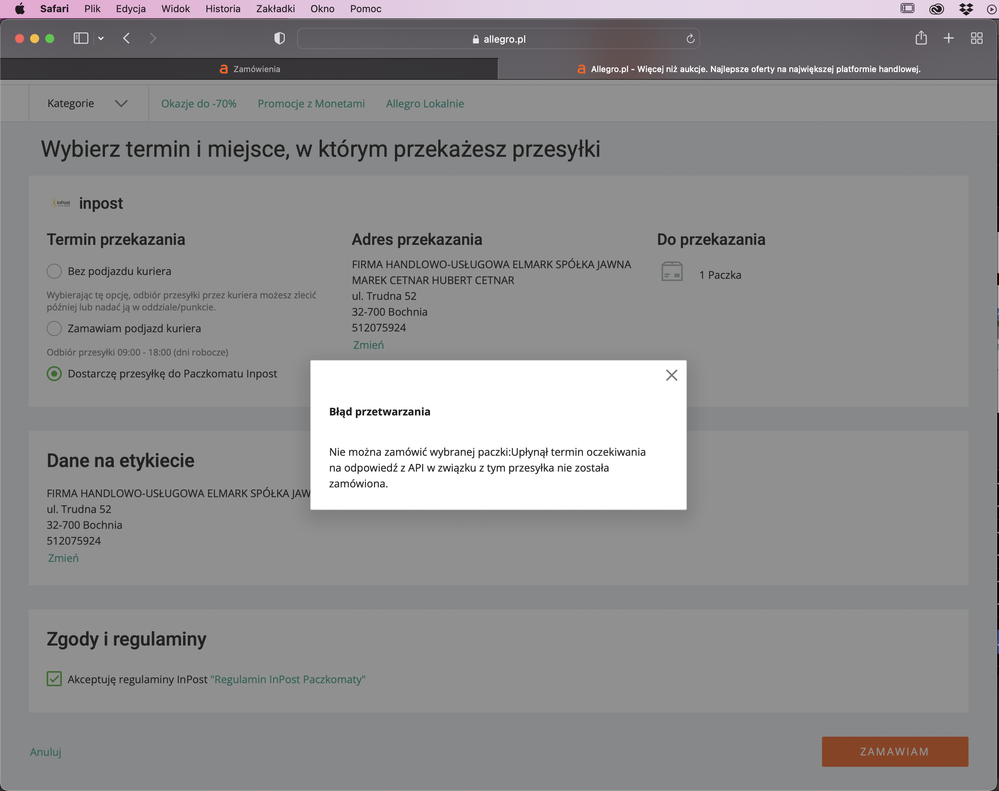Open the Historia menu

coord(223,9)
